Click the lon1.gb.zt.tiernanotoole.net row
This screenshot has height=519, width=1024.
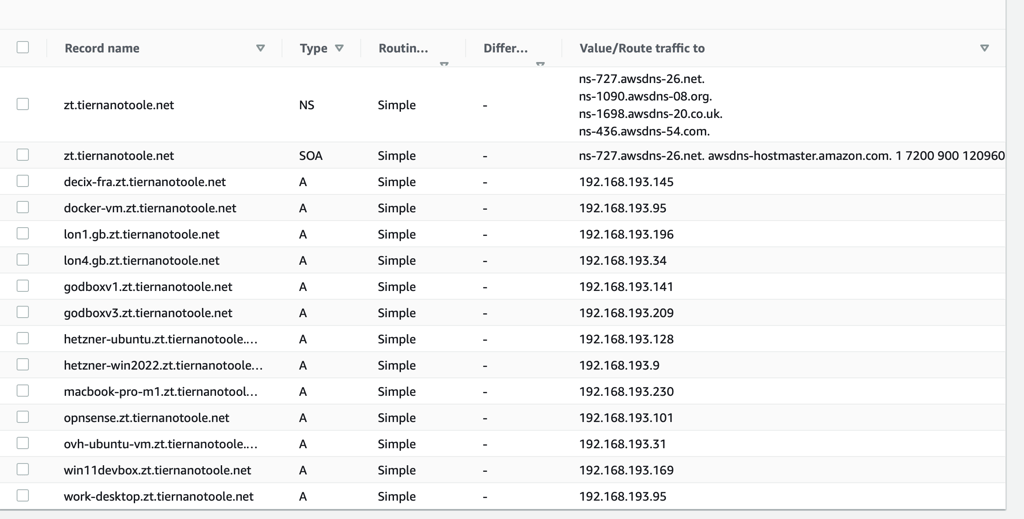coord(502,234)
